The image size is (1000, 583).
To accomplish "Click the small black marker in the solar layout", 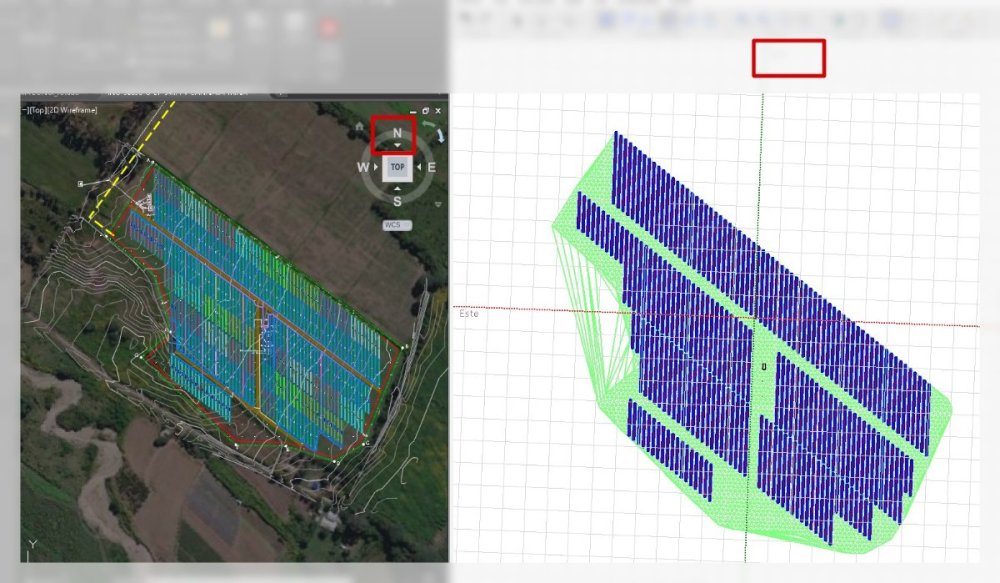I will 763,367.
